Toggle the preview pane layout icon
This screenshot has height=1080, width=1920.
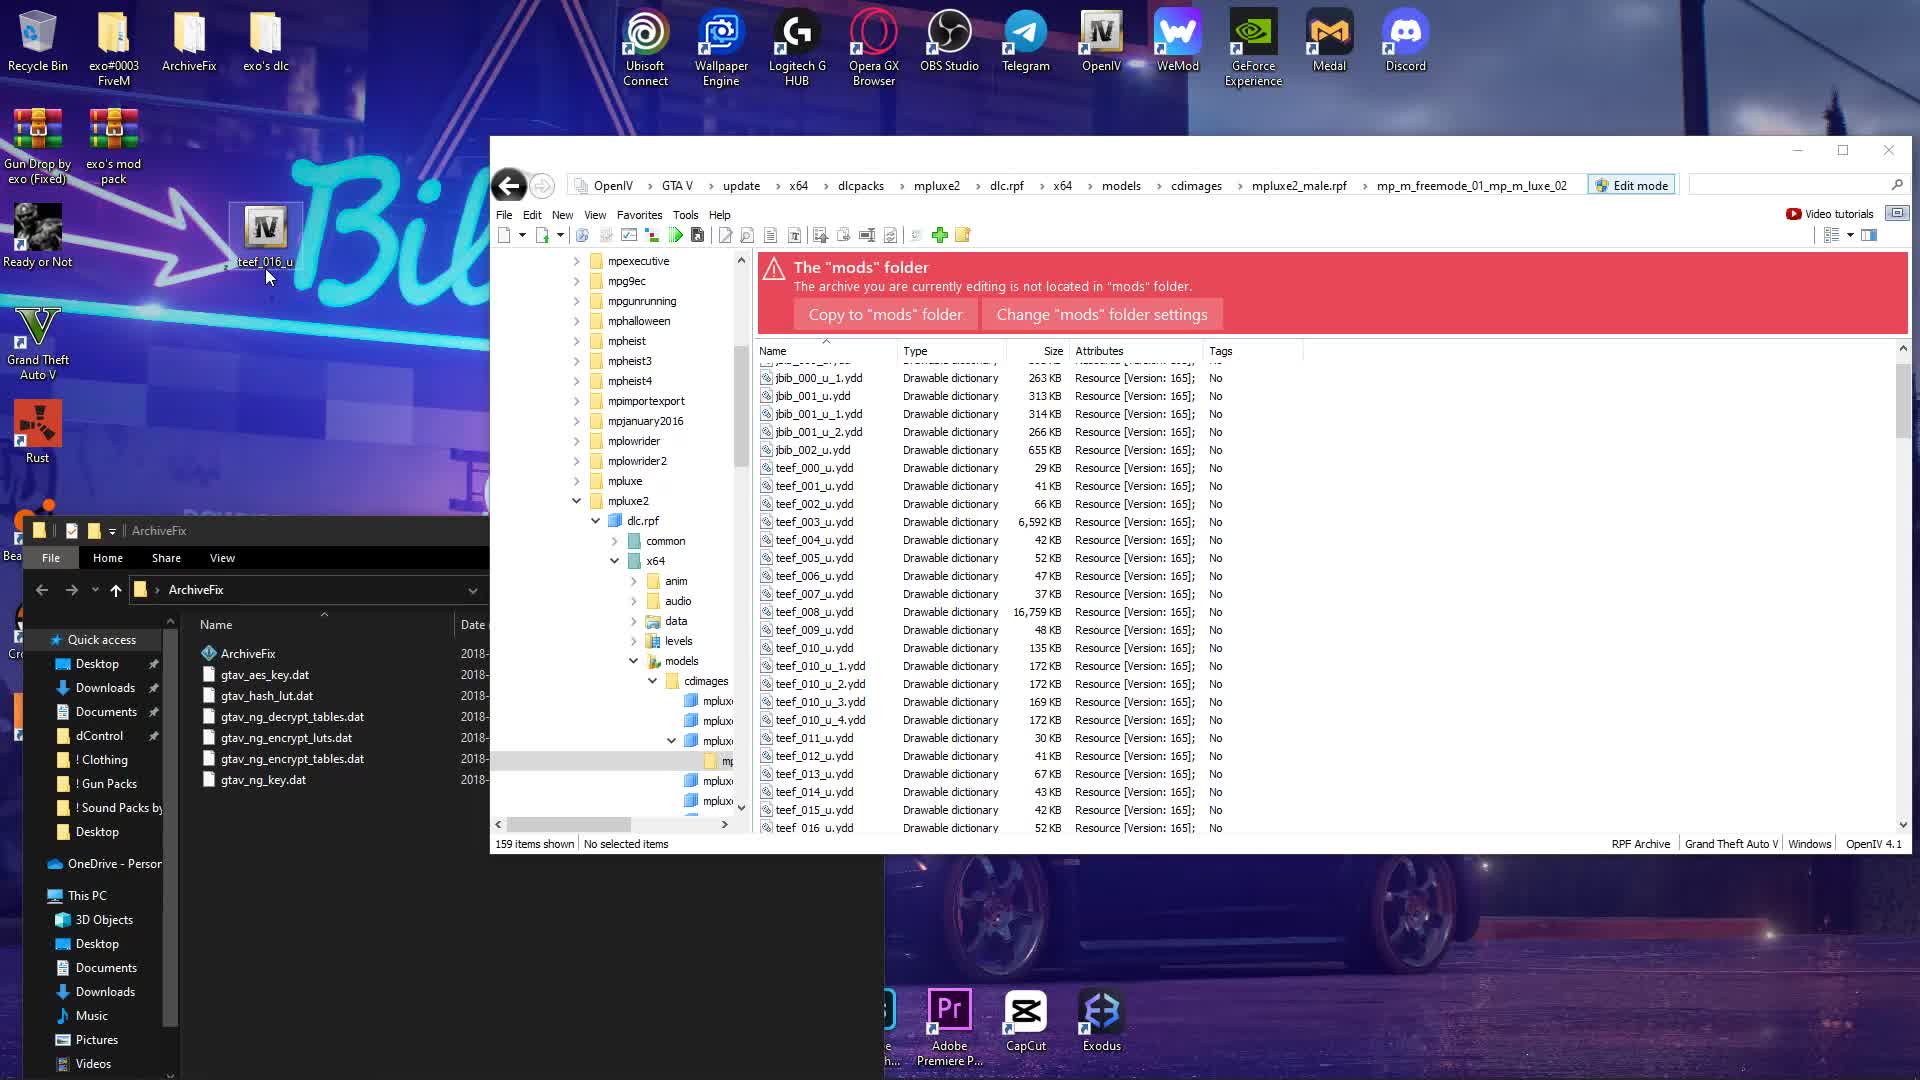[1869, 235]
